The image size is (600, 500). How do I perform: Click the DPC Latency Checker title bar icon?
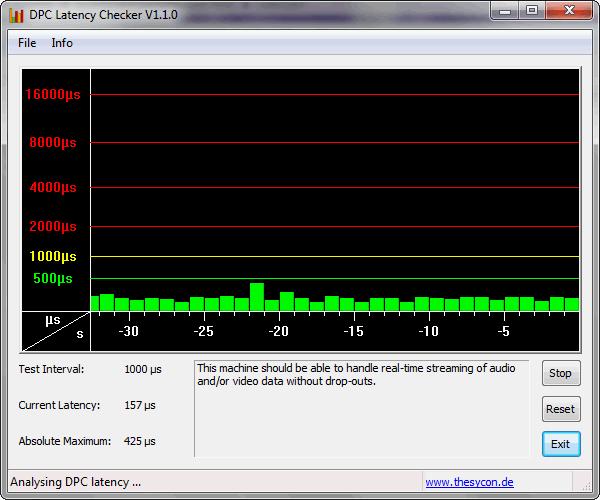(16, 15)
